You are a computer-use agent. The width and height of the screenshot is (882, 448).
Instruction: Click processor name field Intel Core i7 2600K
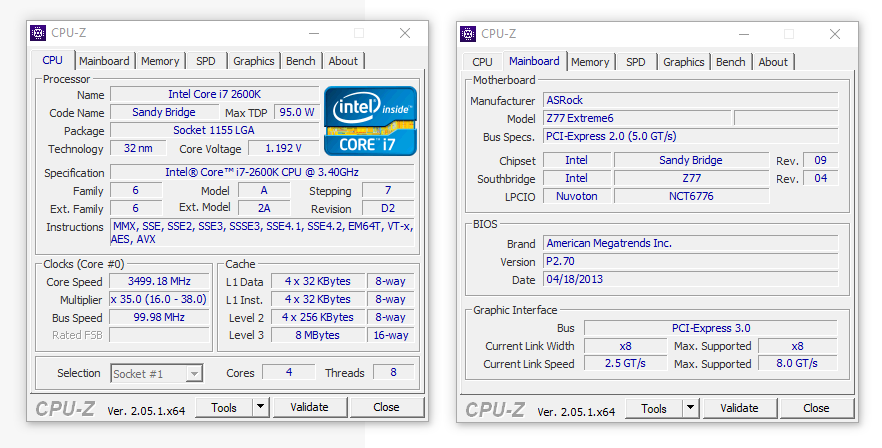(214, 94)
